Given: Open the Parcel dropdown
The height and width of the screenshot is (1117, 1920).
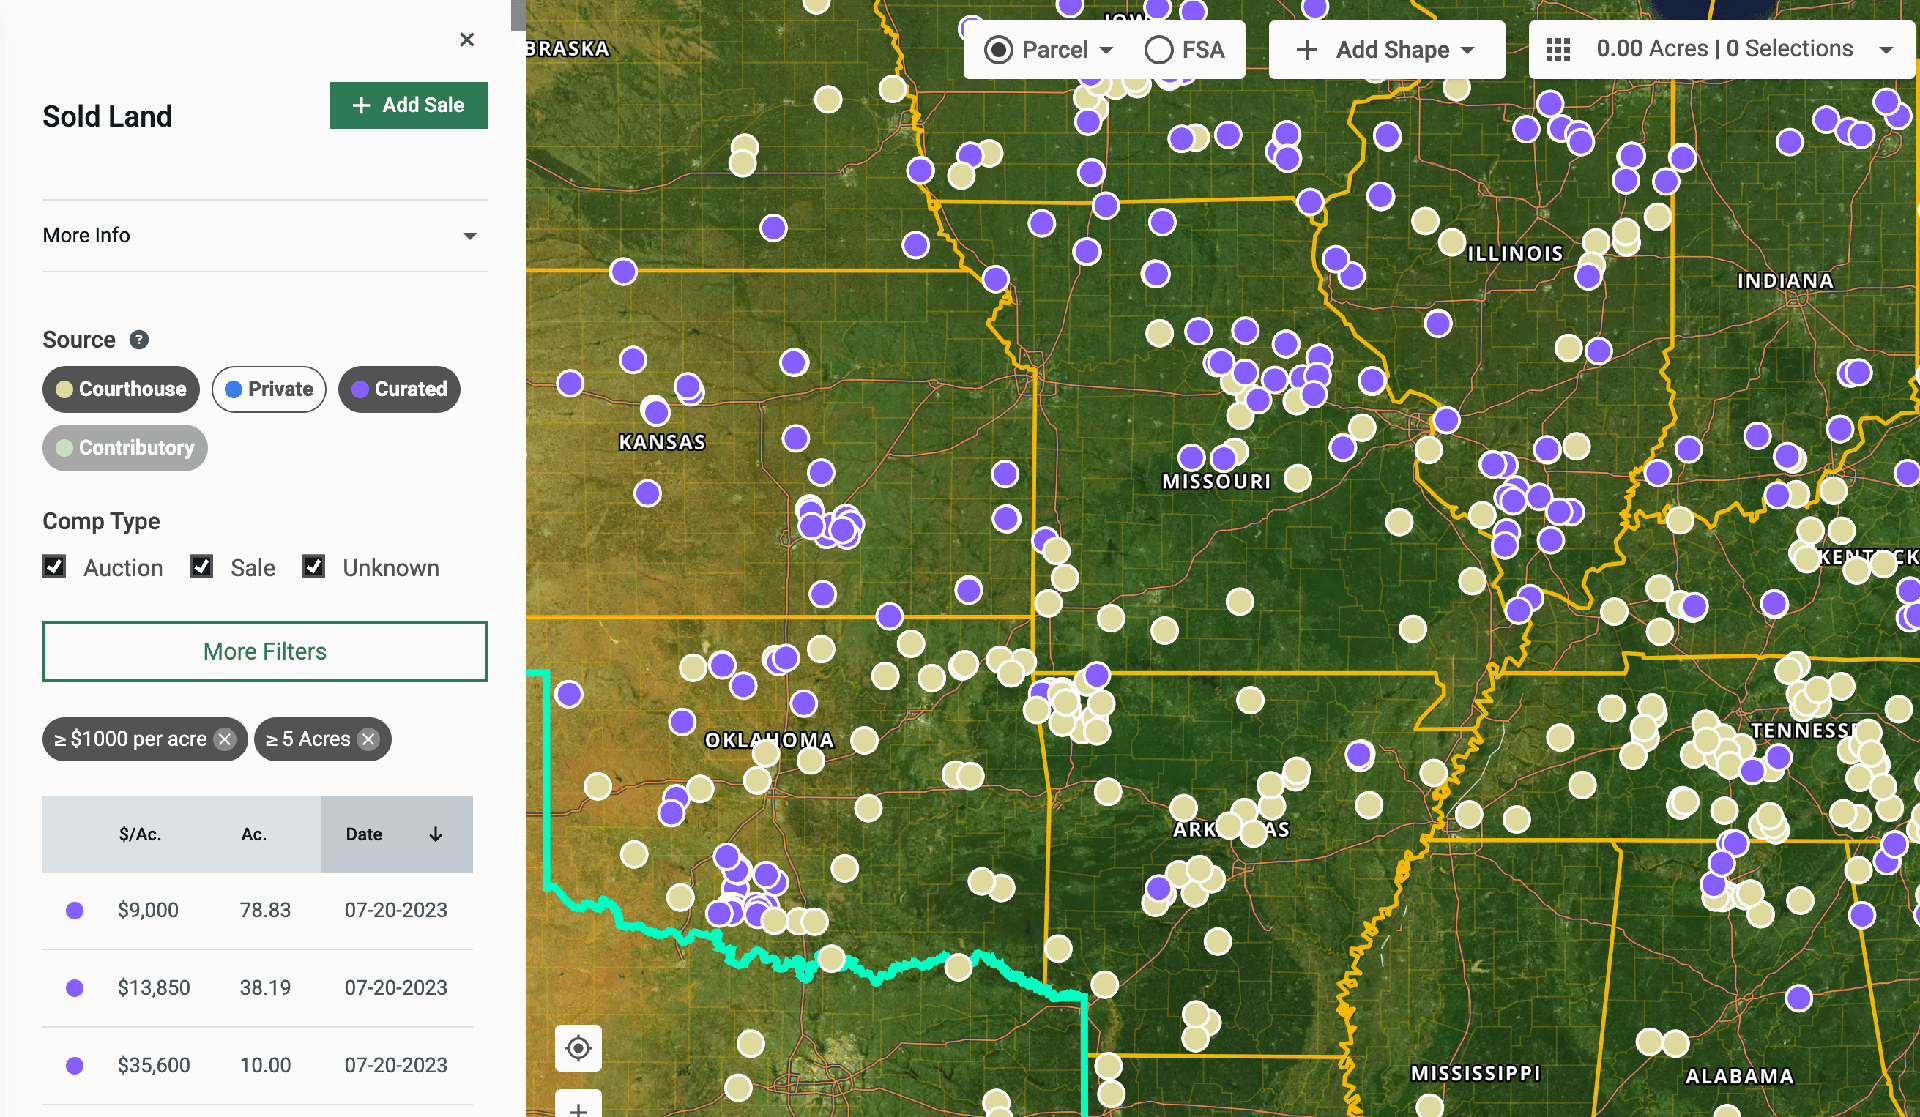Looking at the screenshot, I should pos(1046,49).
